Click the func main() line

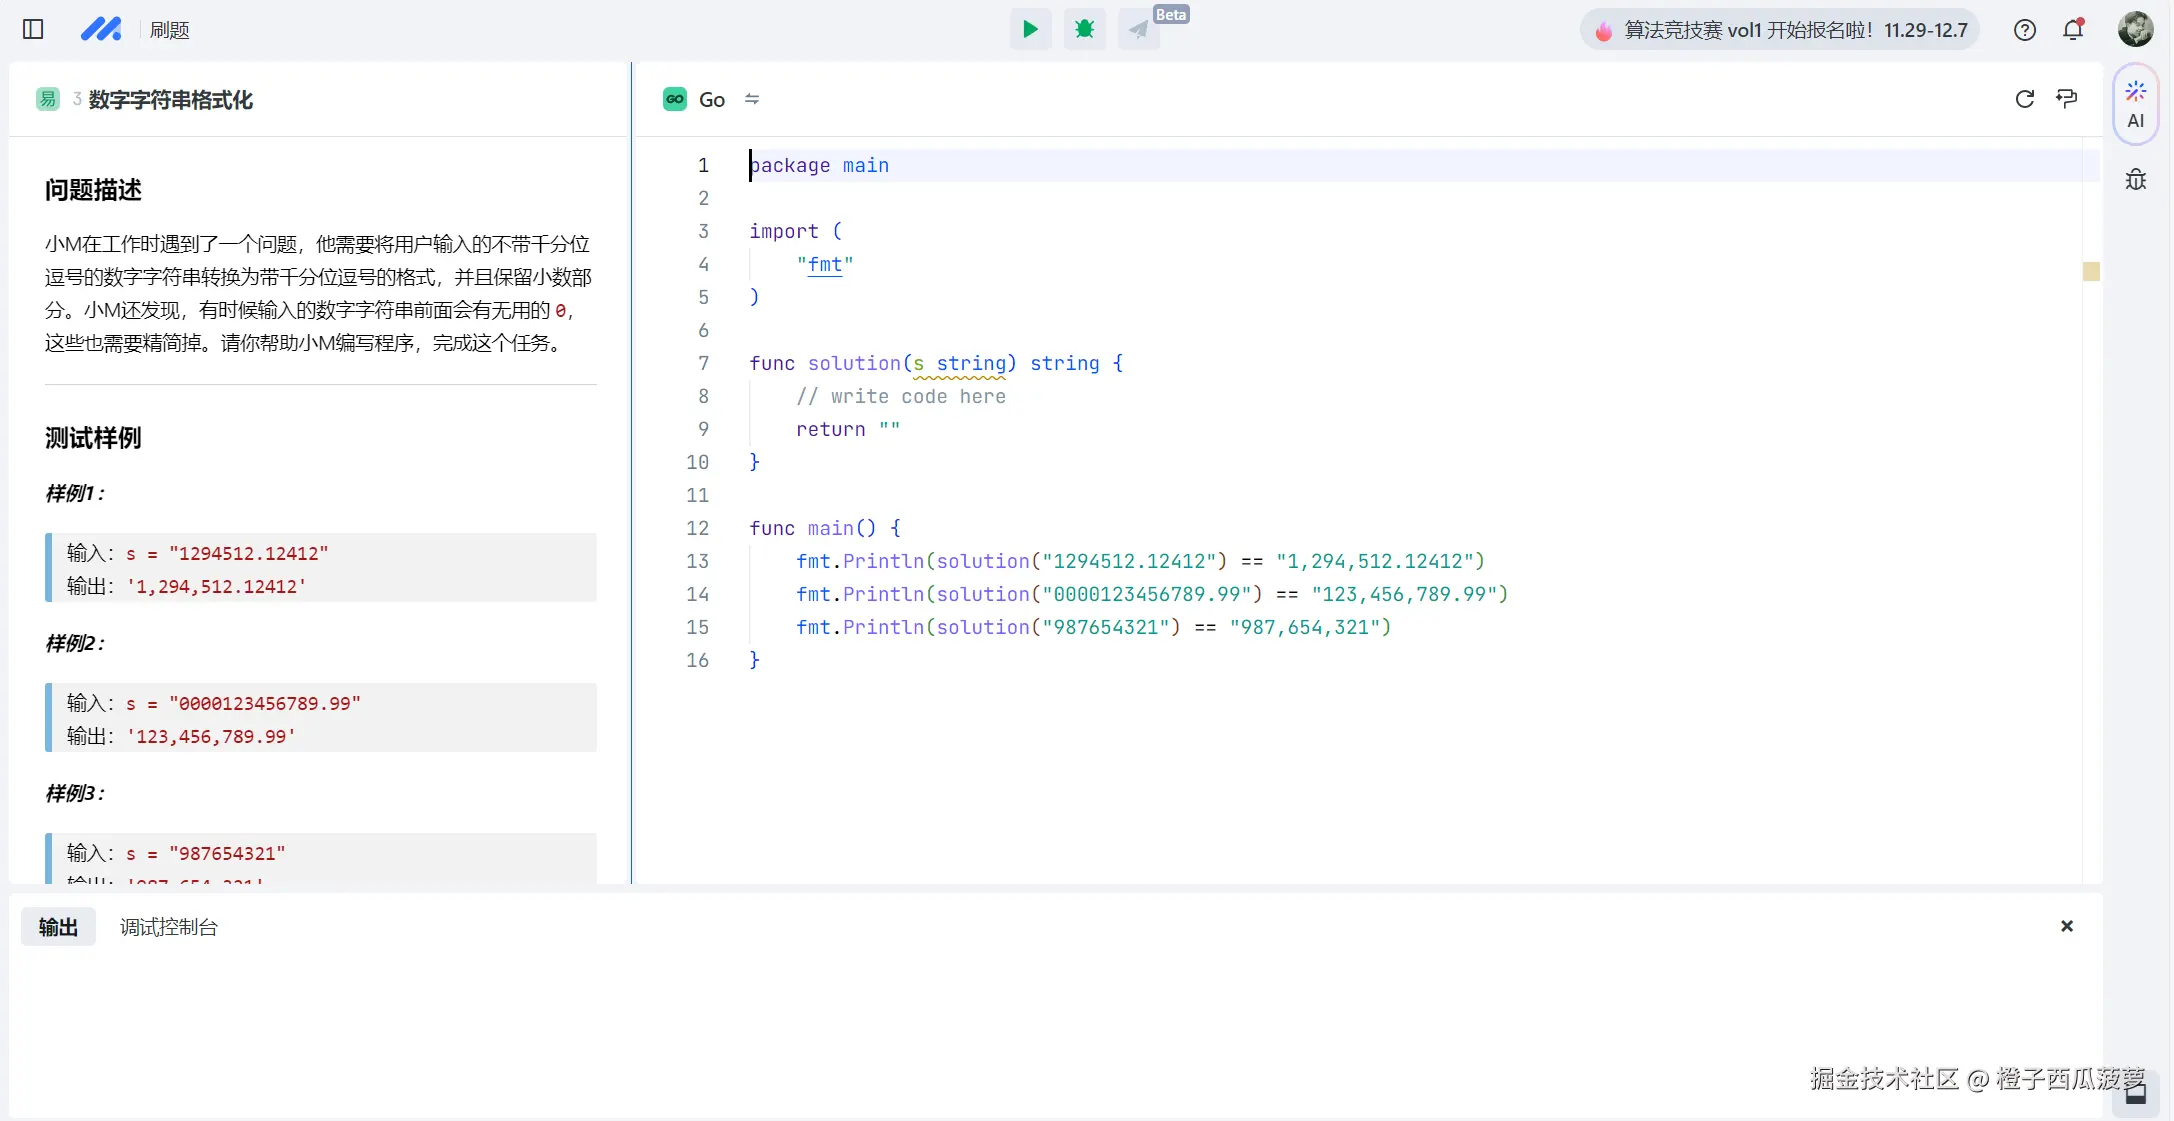(825, 528)
